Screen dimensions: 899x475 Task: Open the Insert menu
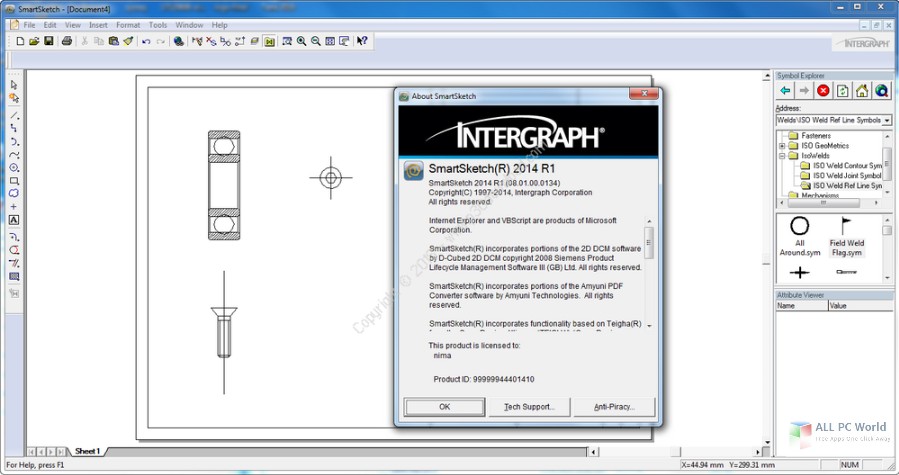98,25
